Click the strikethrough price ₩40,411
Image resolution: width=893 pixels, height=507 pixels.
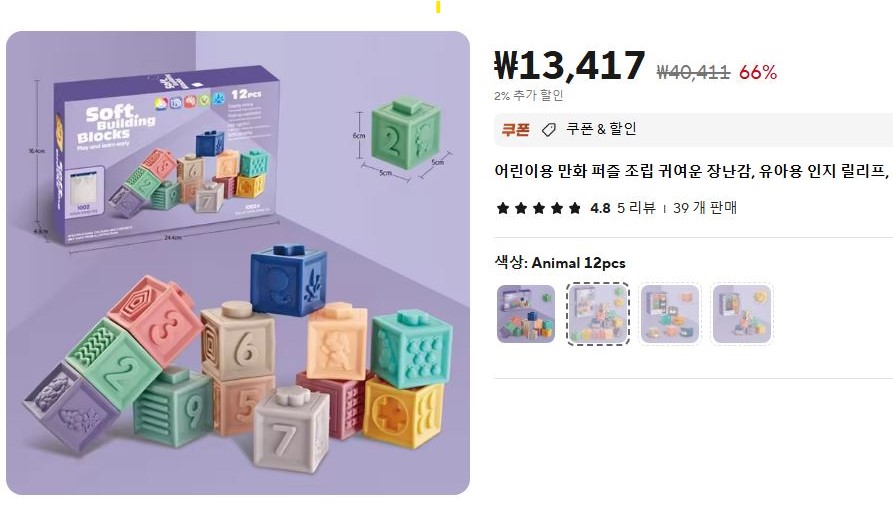(693, 72)
